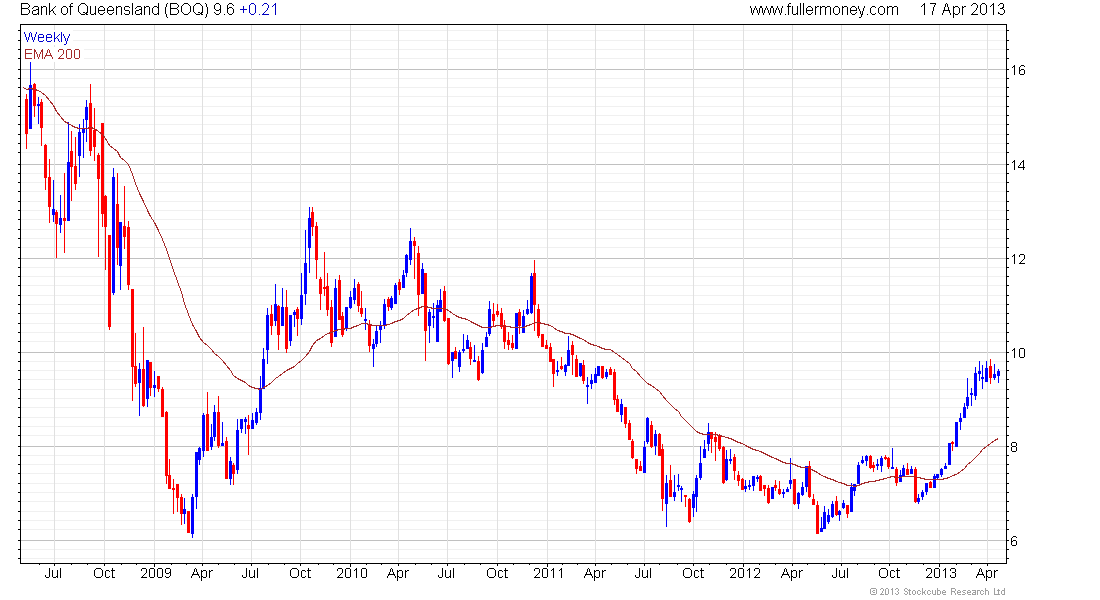Click the 'Oct' label just before 2013

890,573
